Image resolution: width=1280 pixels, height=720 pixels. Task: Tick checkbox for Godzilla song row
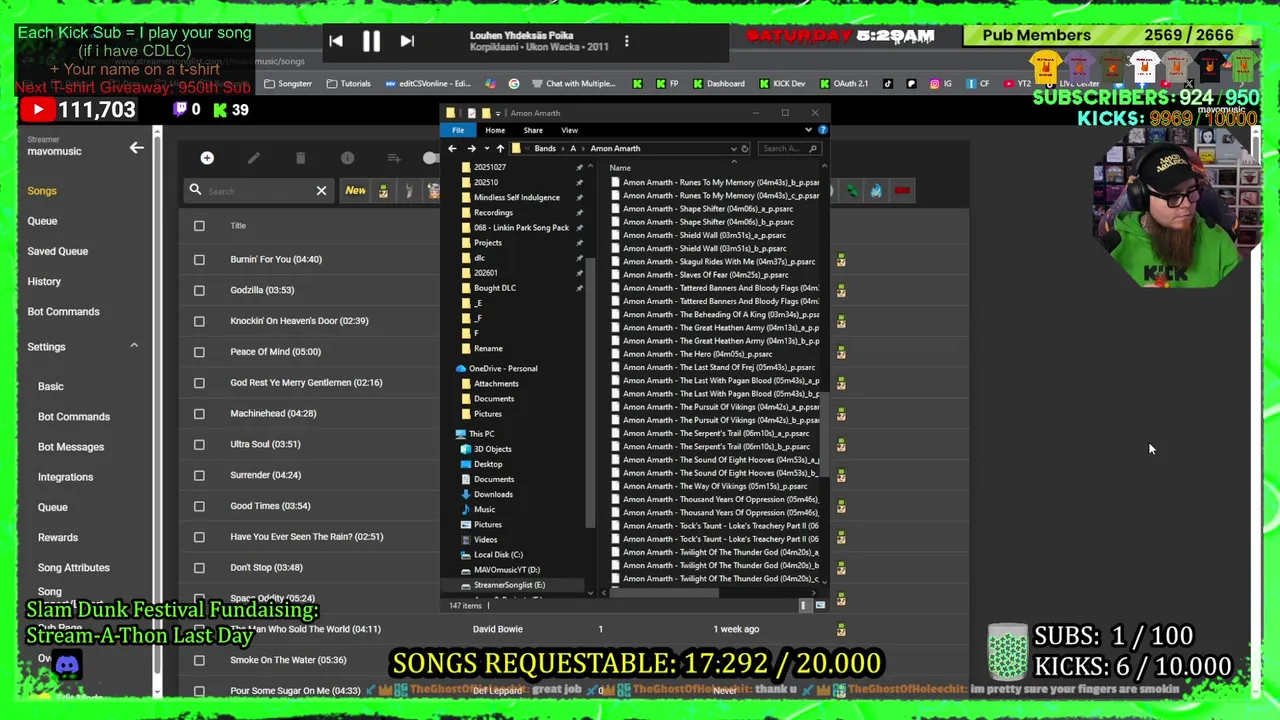click(199, 290)
